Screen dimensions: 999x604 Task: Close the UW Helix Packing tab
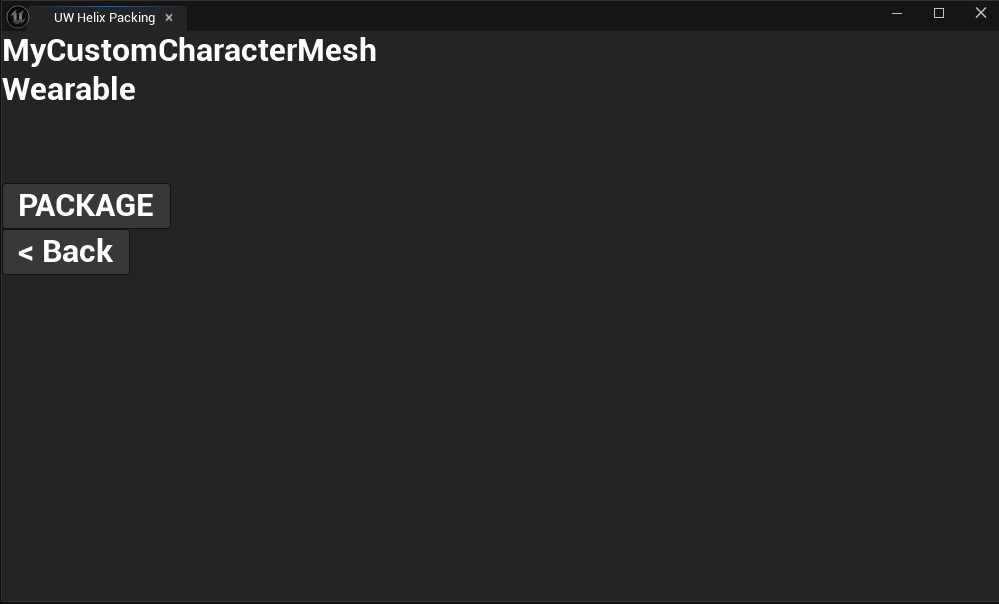(169, 18)
